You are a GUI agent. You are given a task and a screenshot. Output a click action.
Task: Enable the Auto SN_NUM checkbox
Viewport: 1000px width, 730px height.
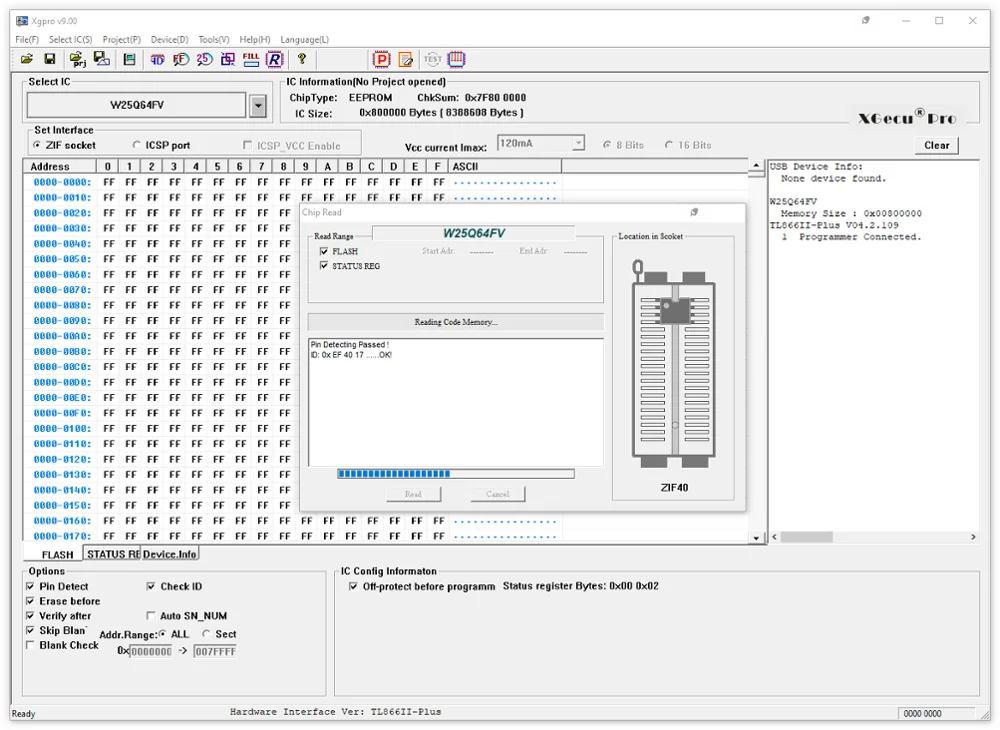point(151,616)
